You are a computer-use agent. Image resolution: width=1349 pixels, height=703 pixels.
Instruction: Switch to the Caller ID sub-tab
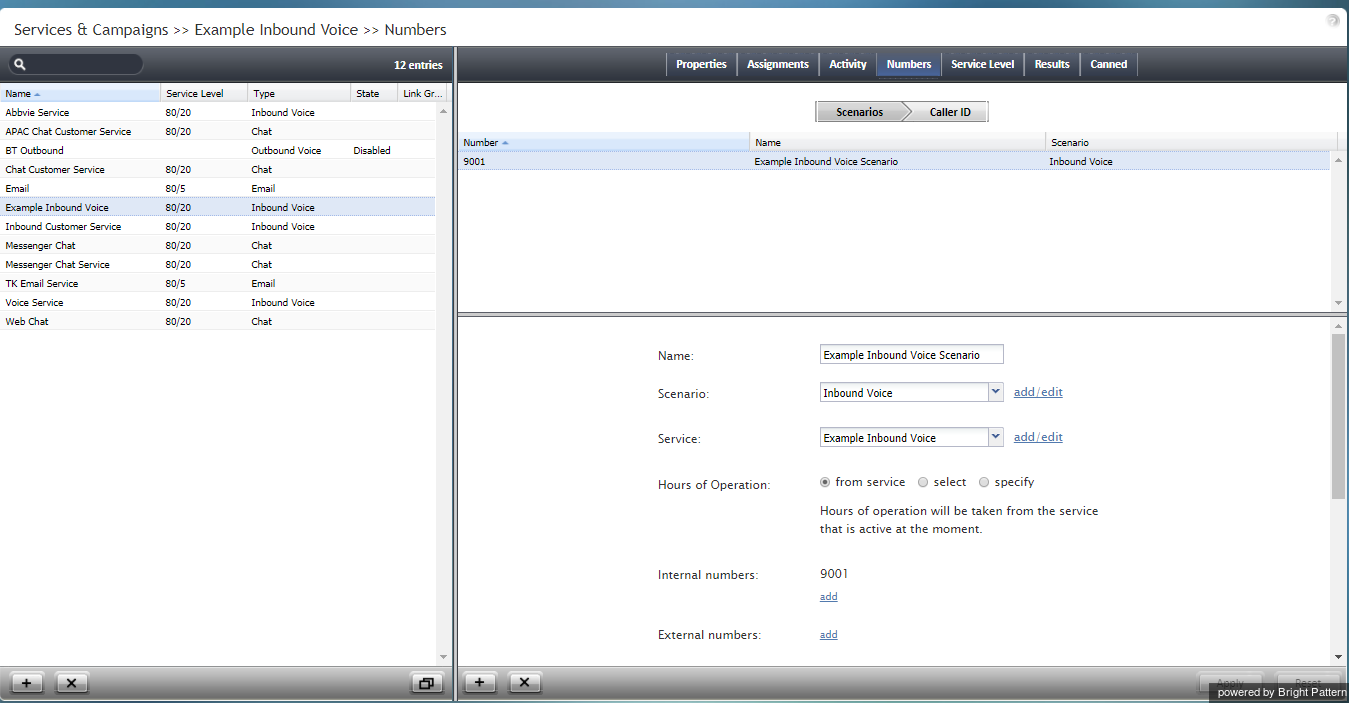coord(950,112)
